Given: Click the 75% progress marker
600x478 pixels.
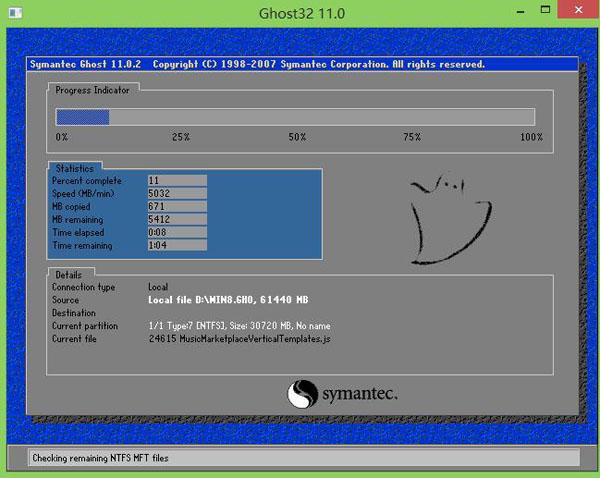Looking at the screenshot, I should (x=412, y=137).
